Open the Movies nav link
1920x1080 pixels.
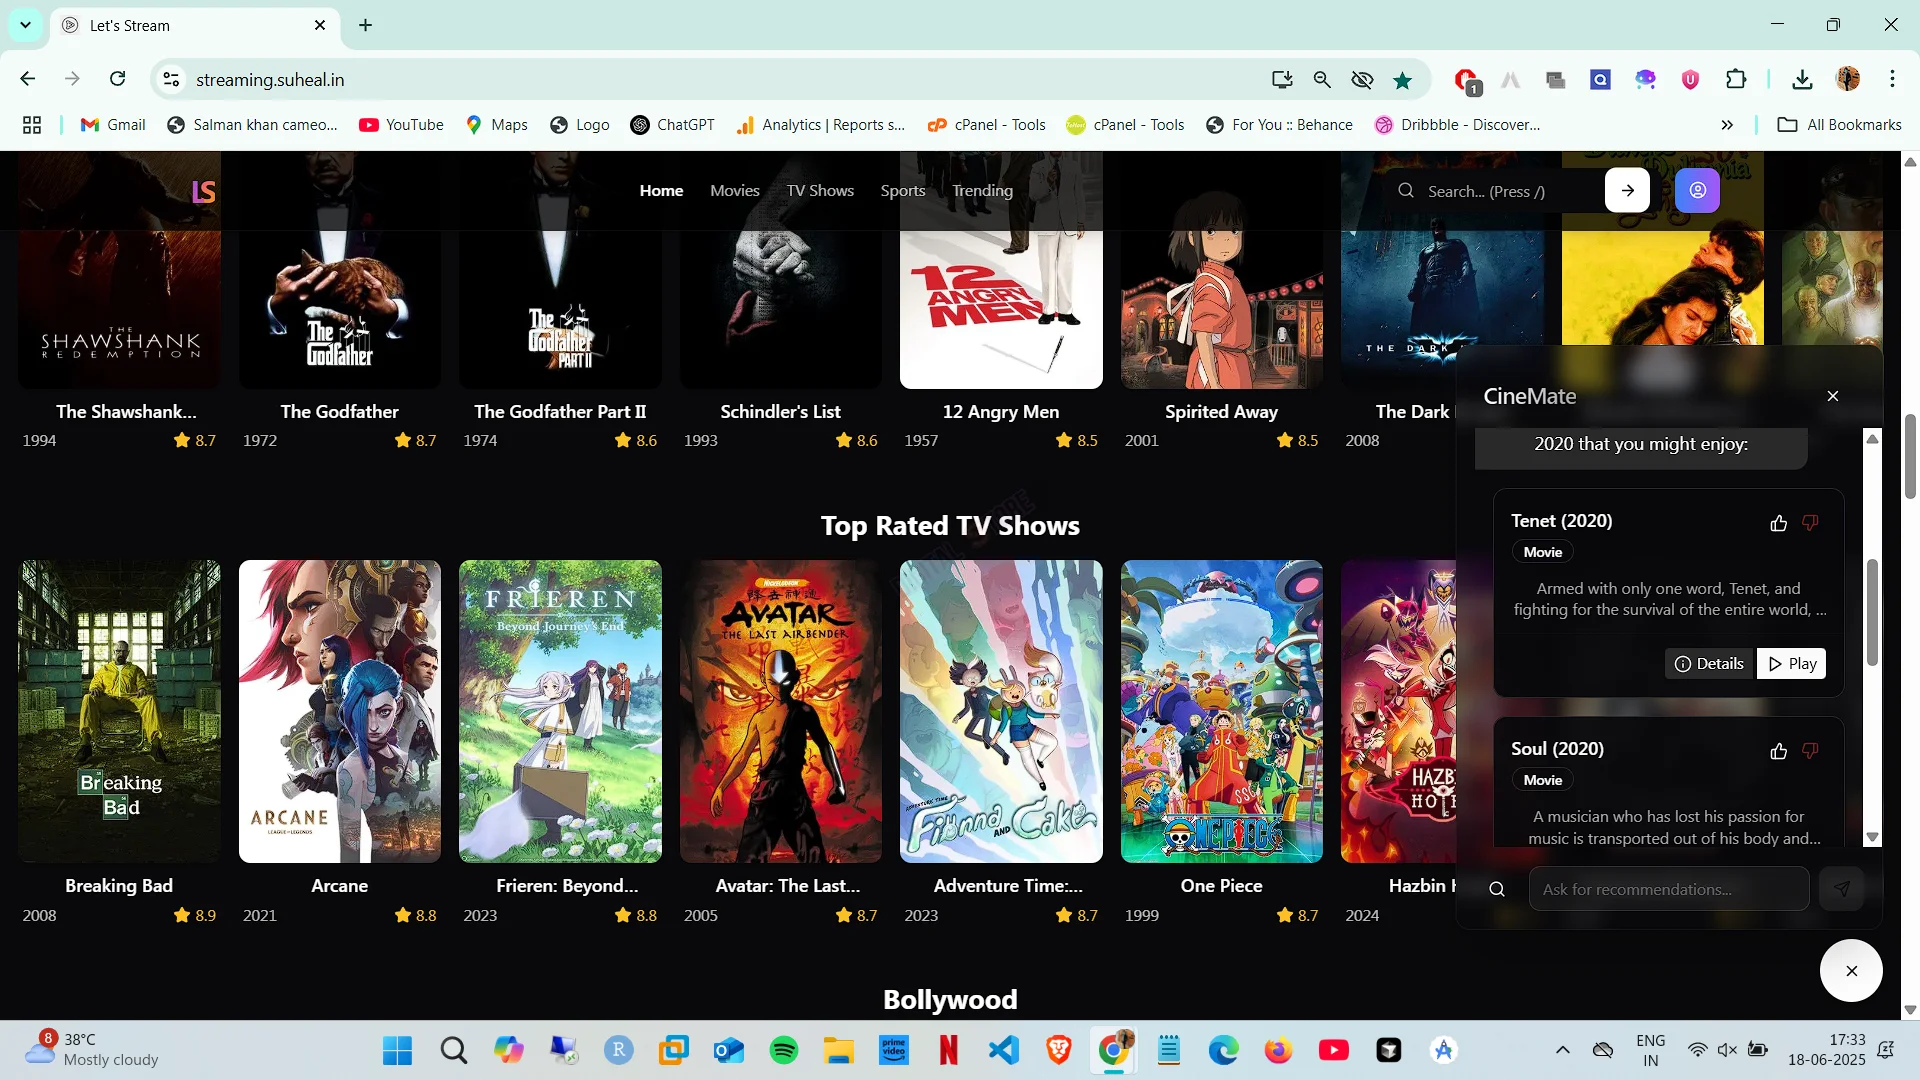(735, 190)
